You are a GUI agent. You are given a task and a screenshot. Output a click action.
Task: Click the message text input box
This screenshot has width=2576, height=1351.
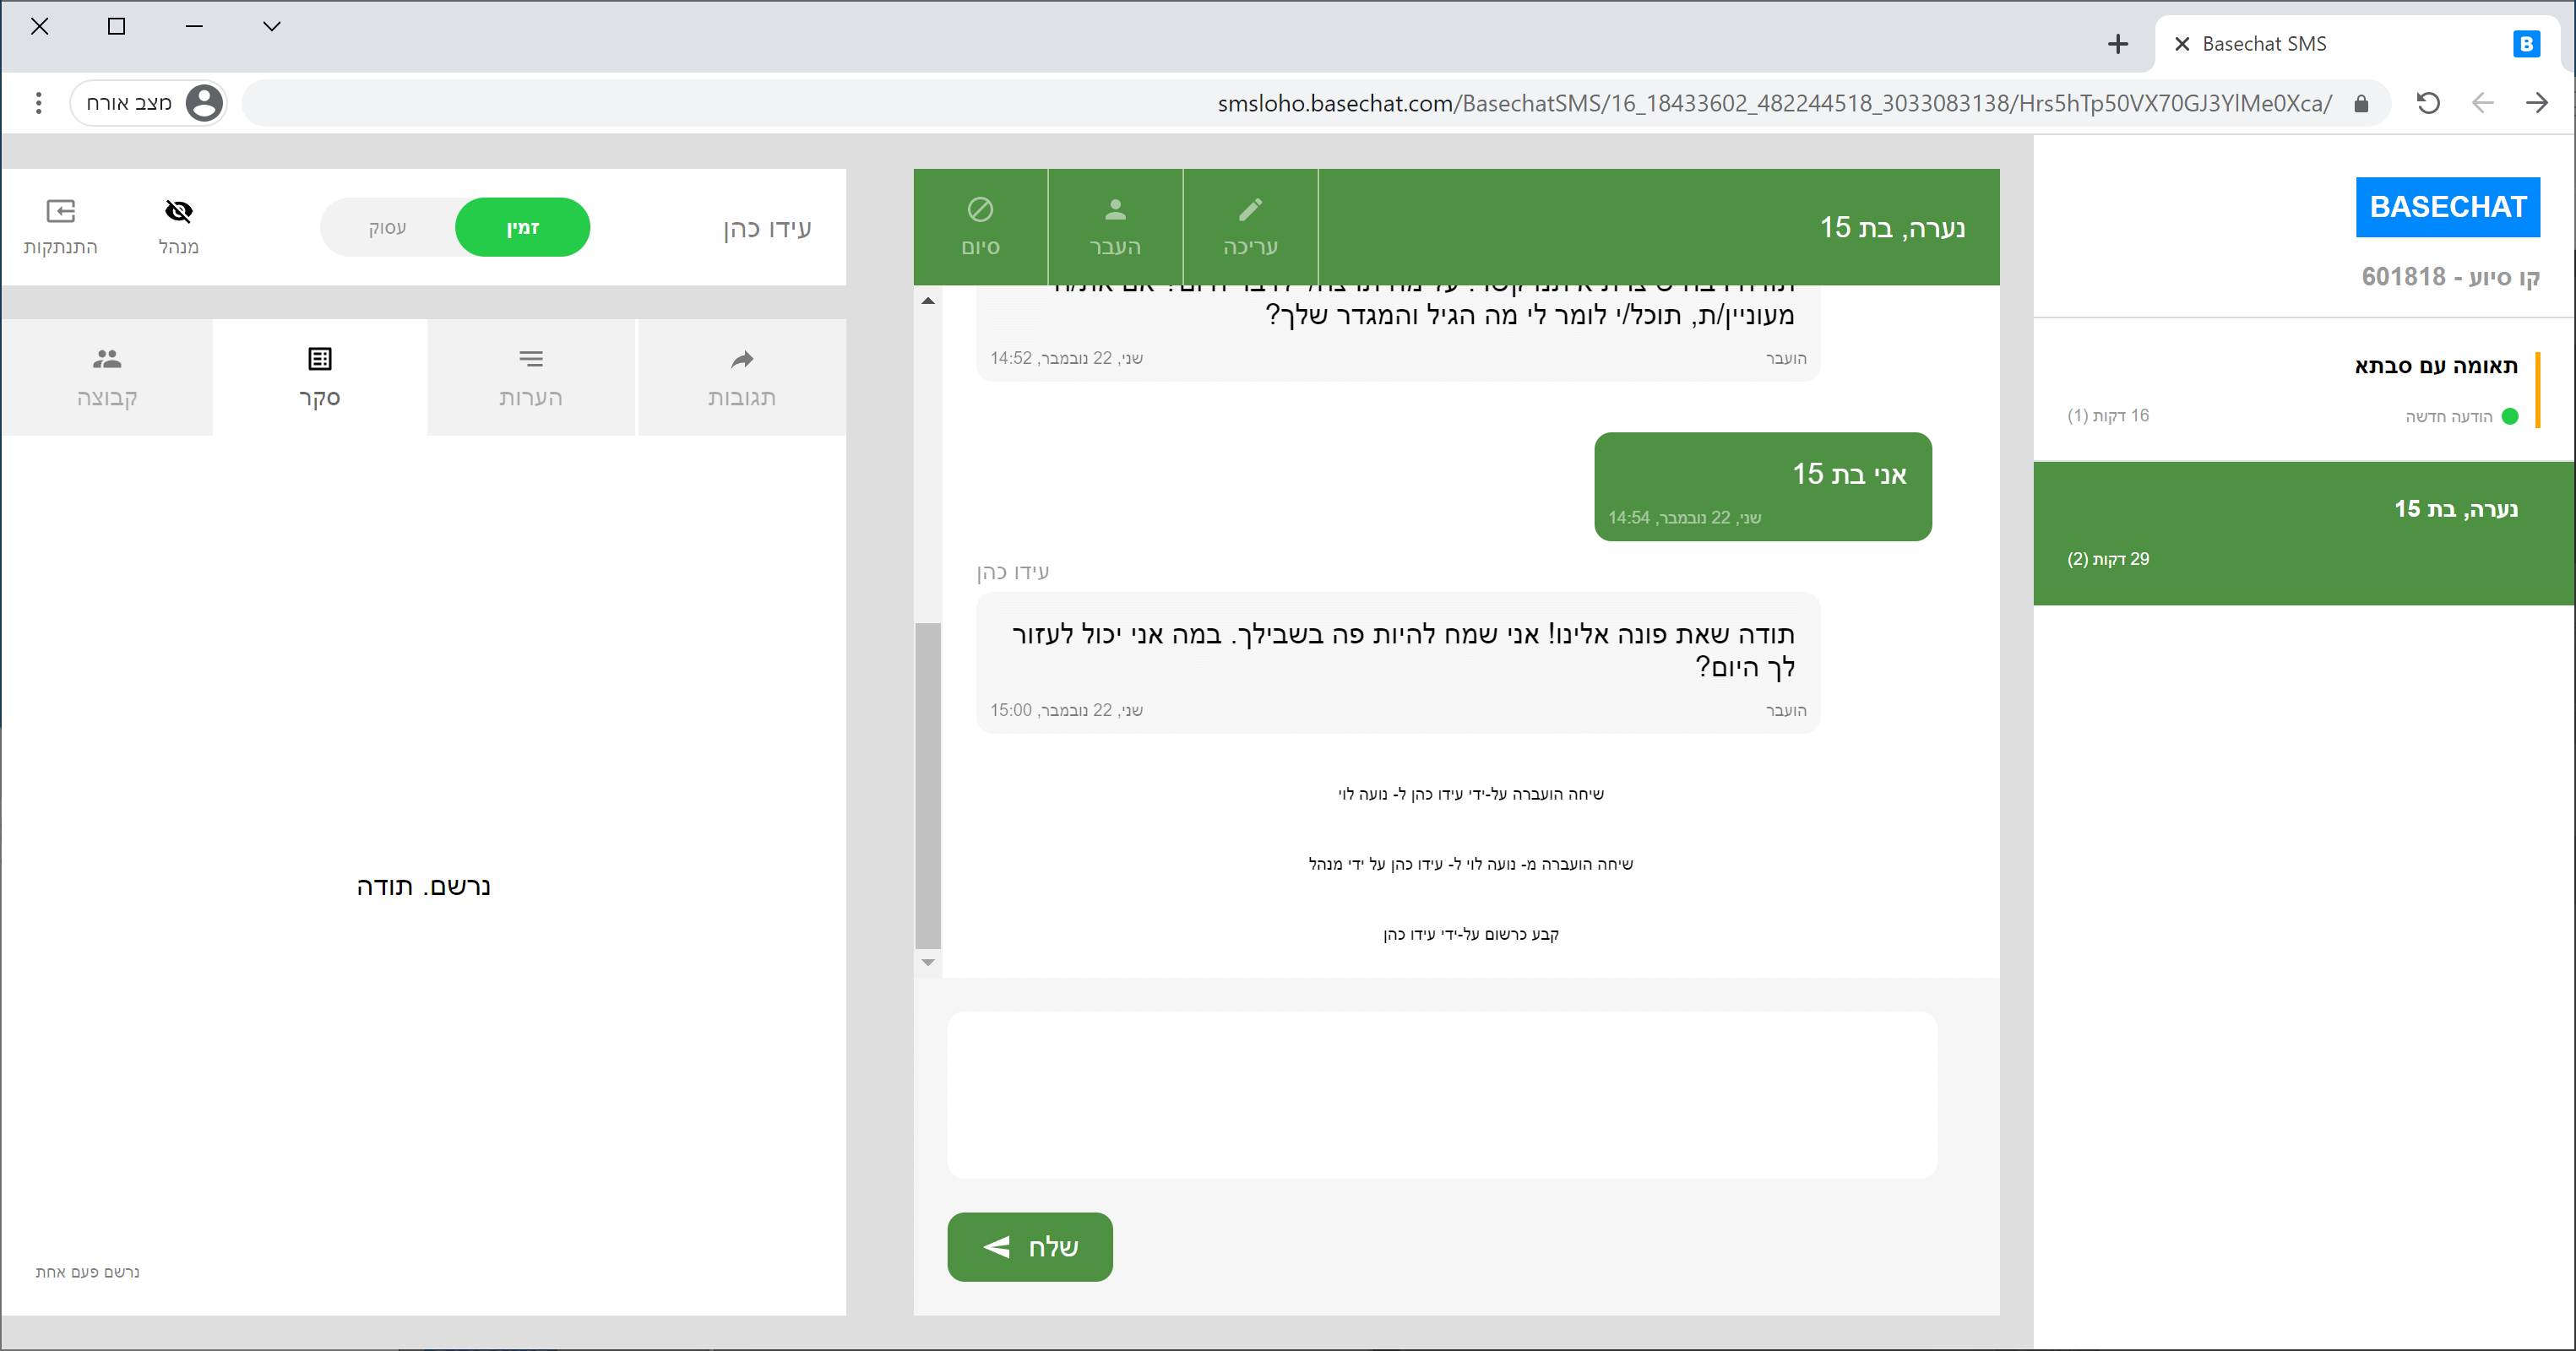pos(1442,1095)
